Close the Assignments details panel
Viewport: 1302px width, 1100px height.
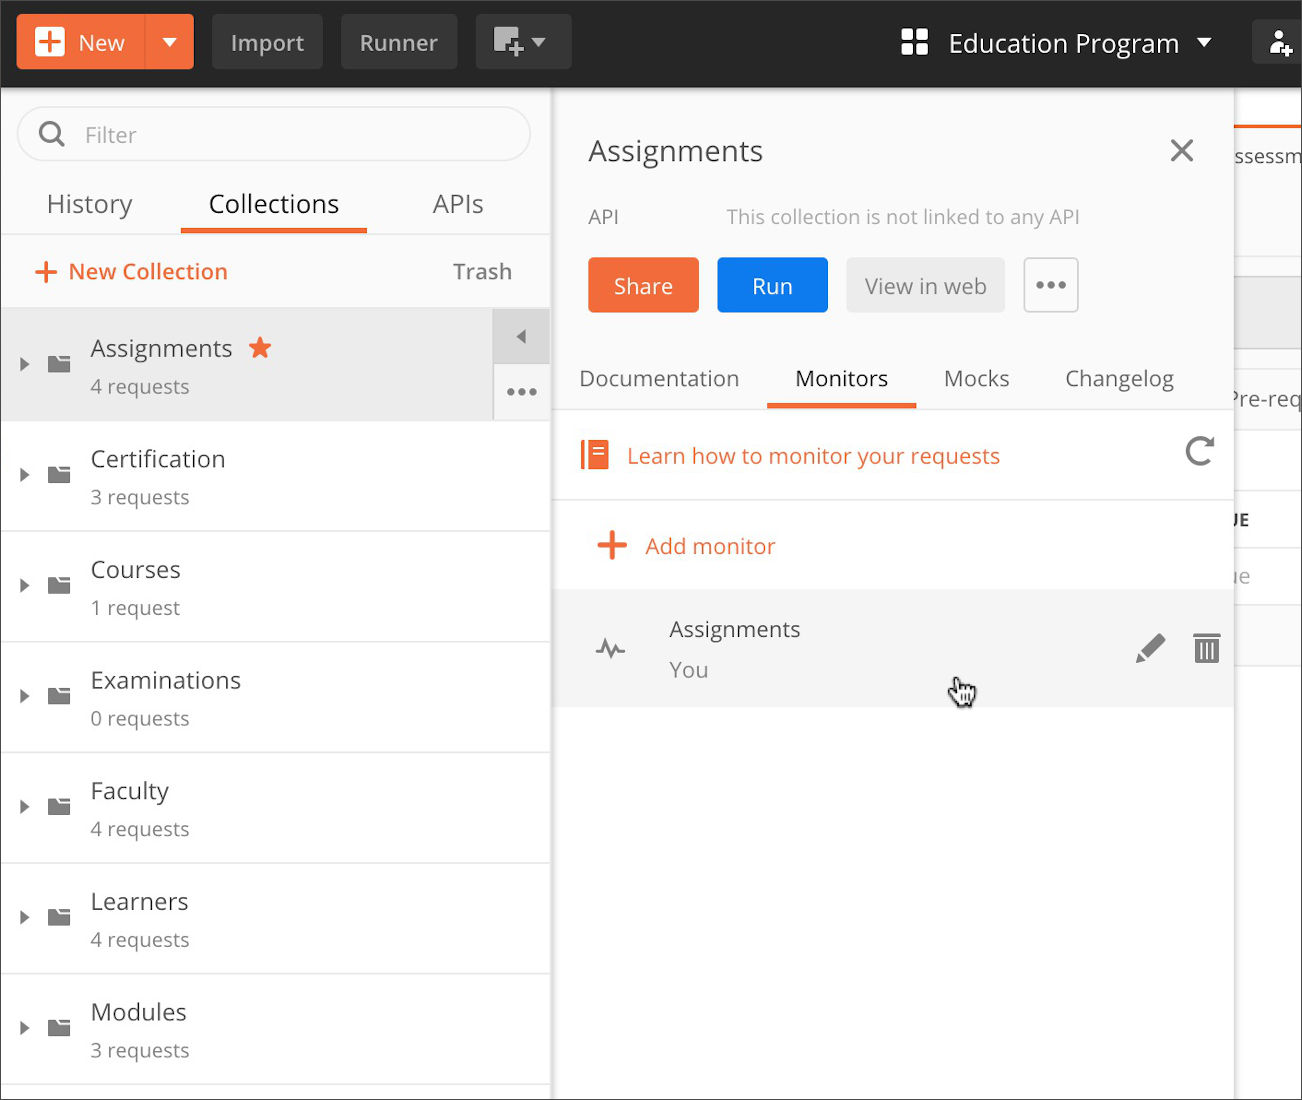tap(1181, 151)
